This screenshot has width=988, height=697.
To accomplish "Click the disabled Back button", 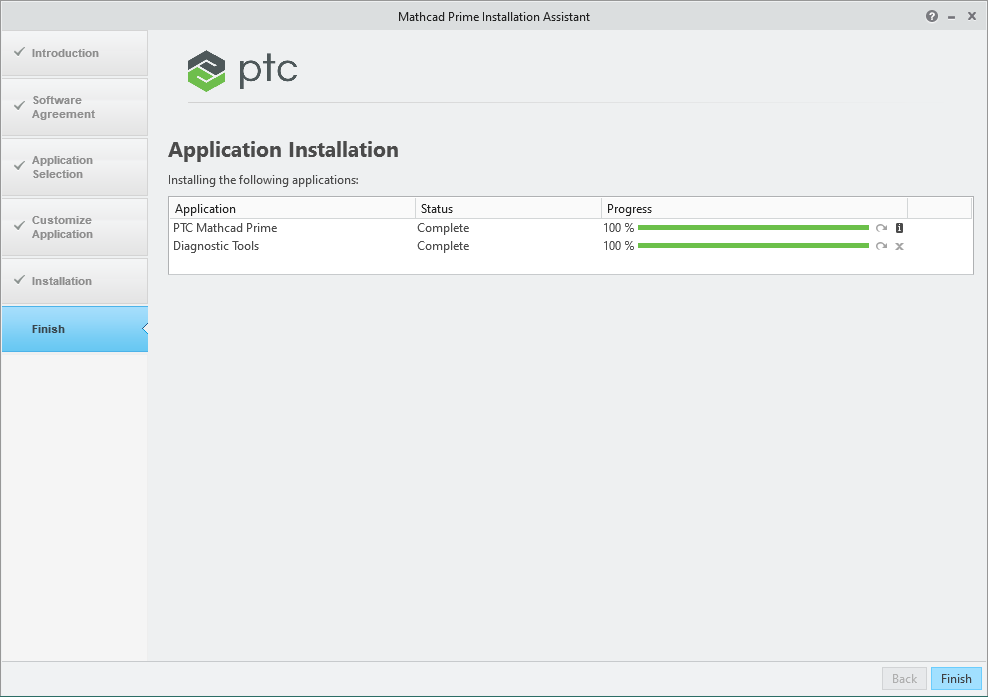I will point(904,679).
